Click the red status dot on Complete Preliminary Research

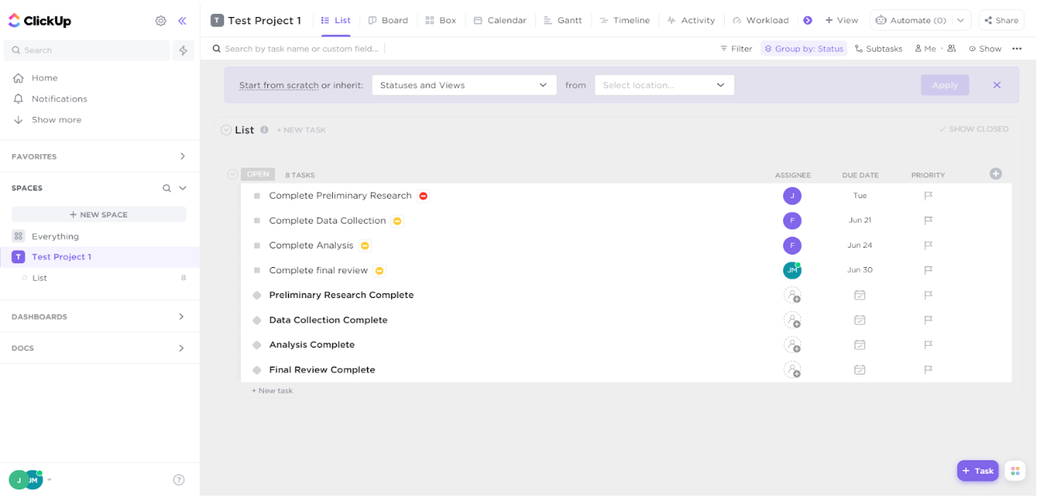423,196
